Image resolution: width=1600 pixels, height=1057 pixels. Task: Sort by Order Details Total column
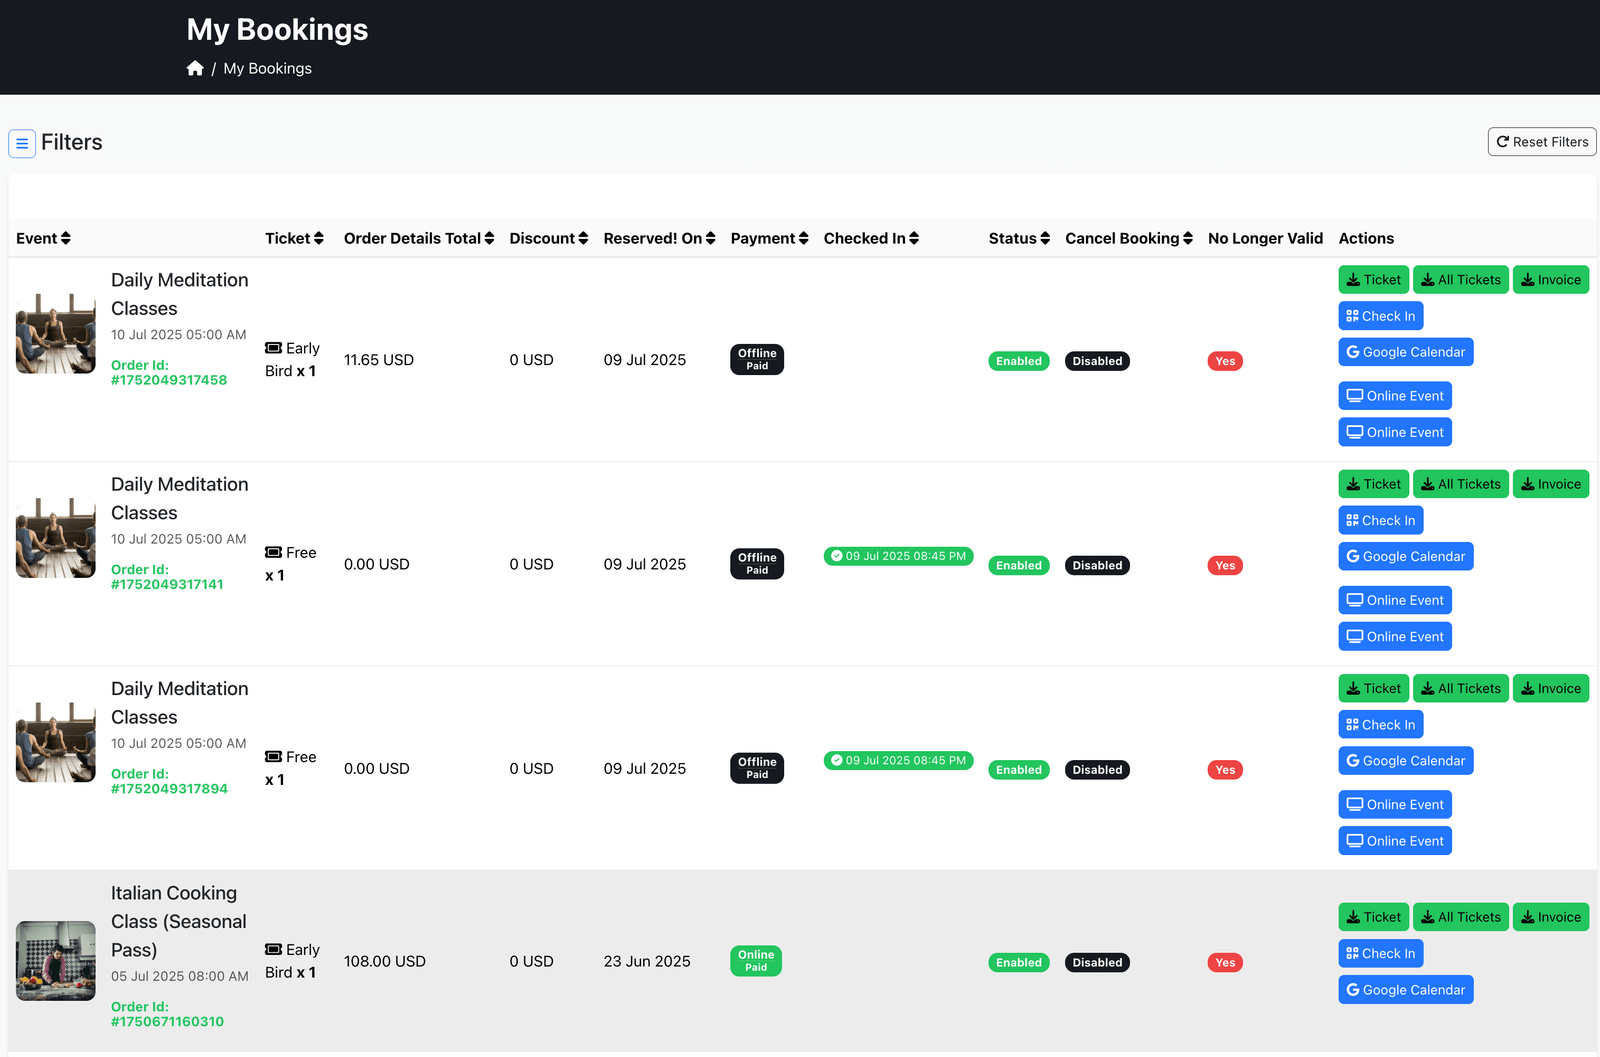pos(418,238)
